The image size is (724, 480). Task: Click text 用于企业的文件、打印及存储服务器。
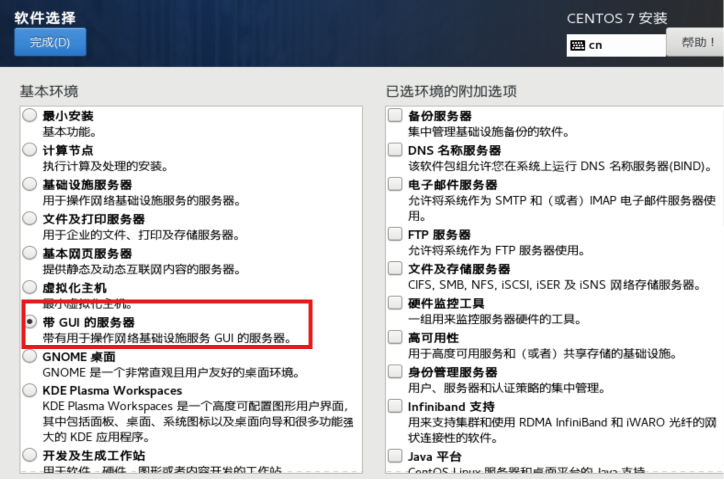coord(141,235)
